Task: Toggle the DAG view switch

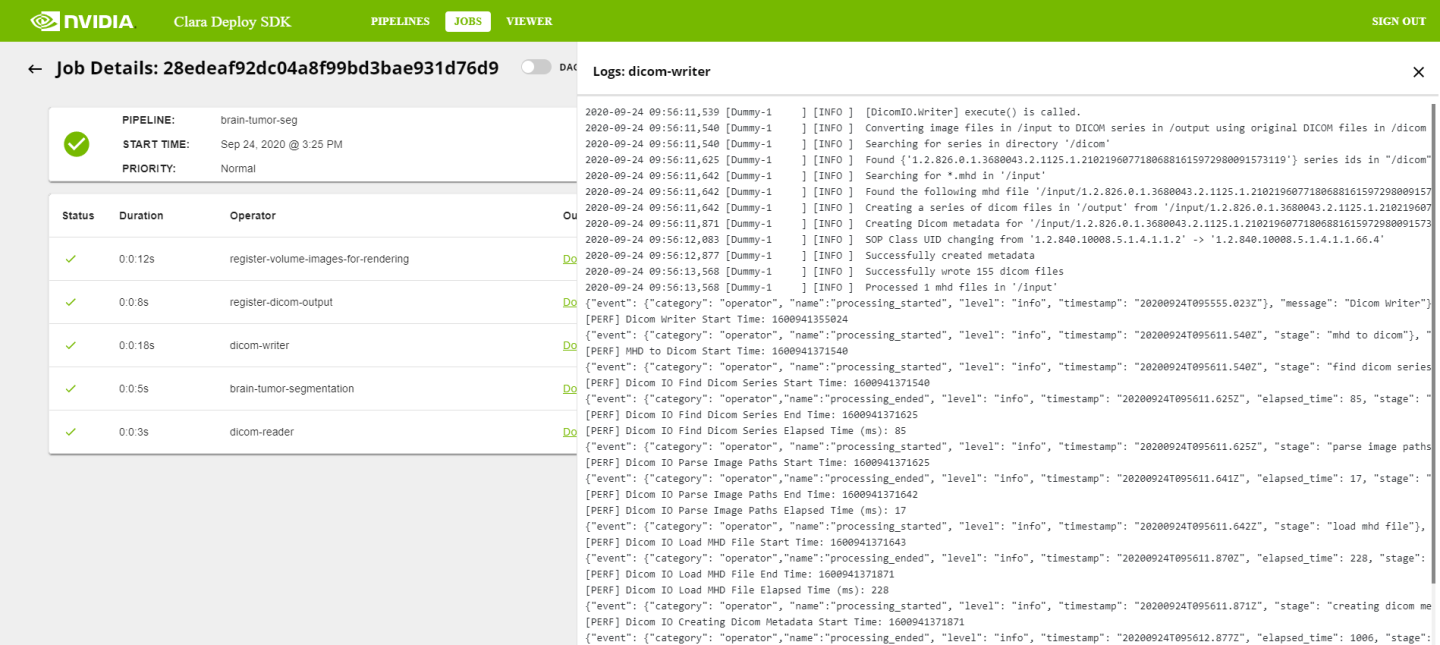Action: [x=536, y=67]
